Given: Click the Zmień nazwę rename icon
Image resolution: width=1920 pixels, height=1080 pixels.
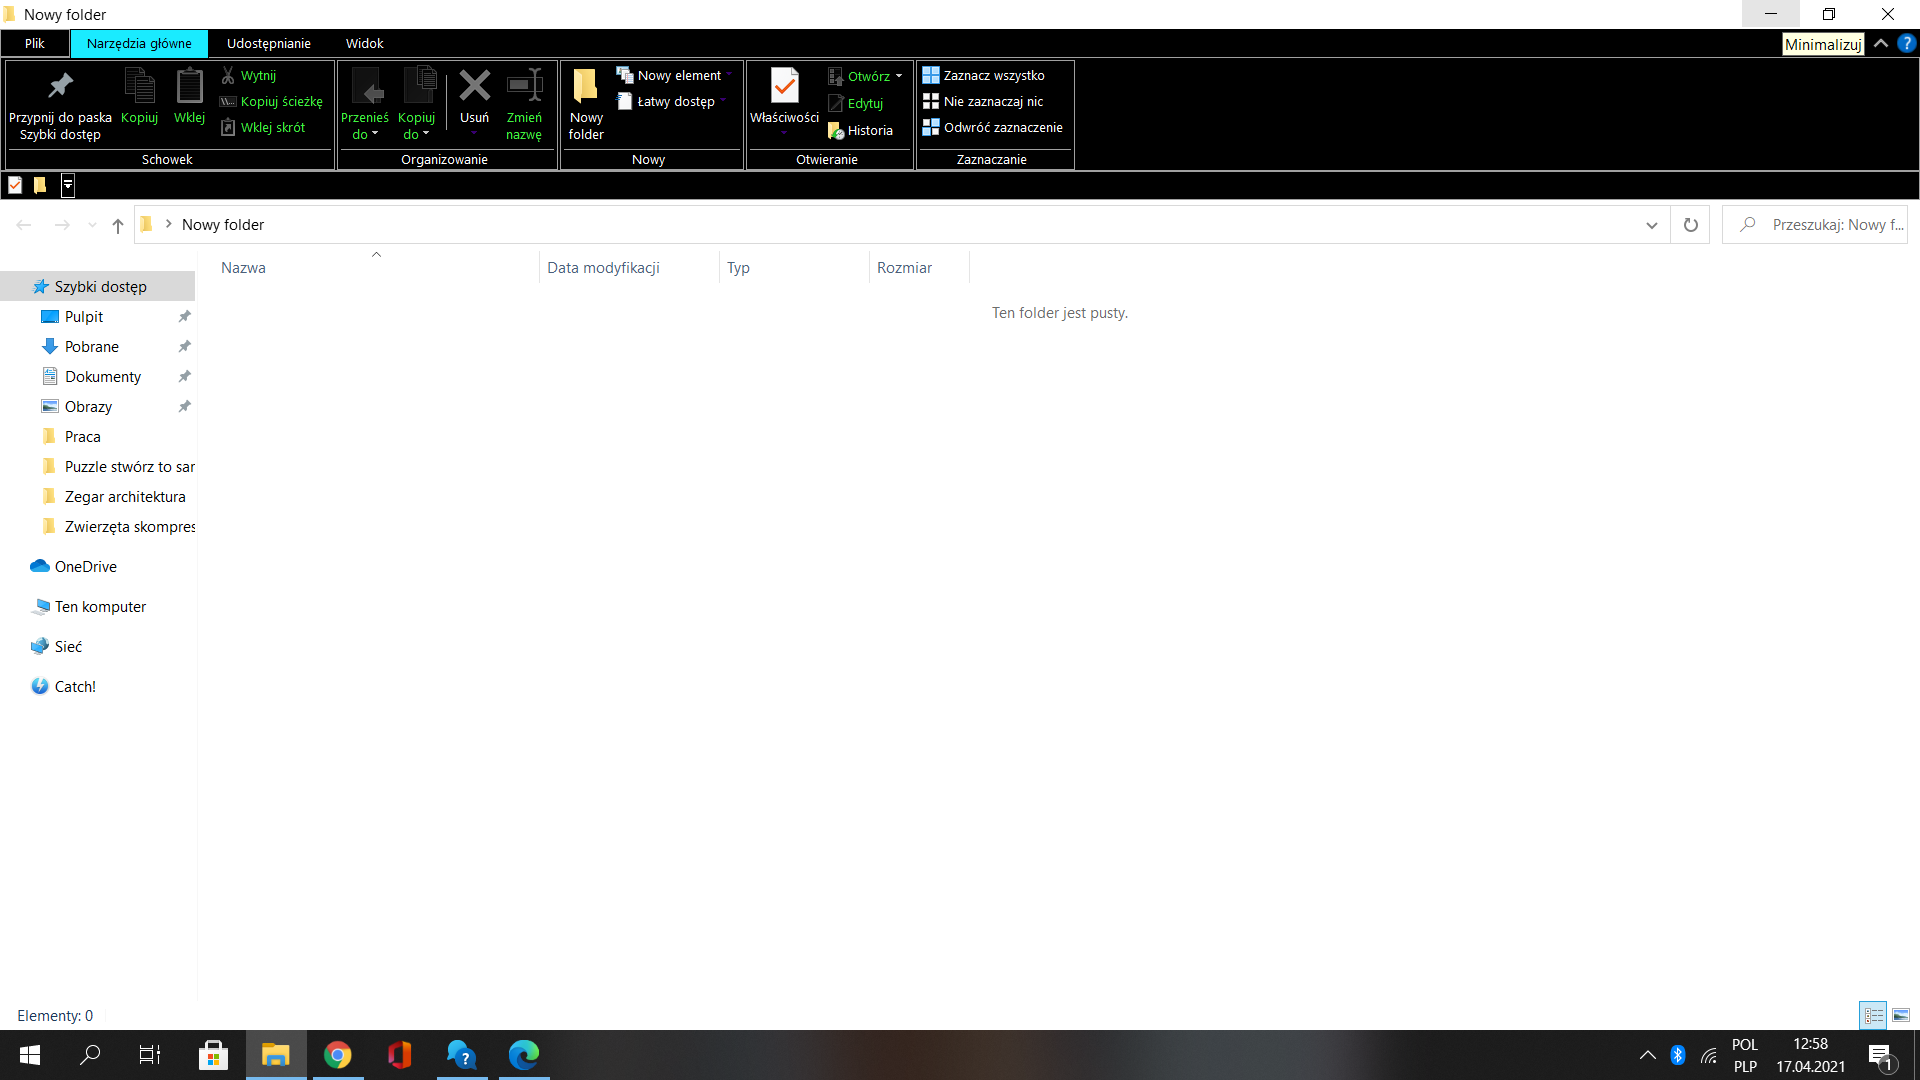Looking at the screenshot, I should point(524,87).
